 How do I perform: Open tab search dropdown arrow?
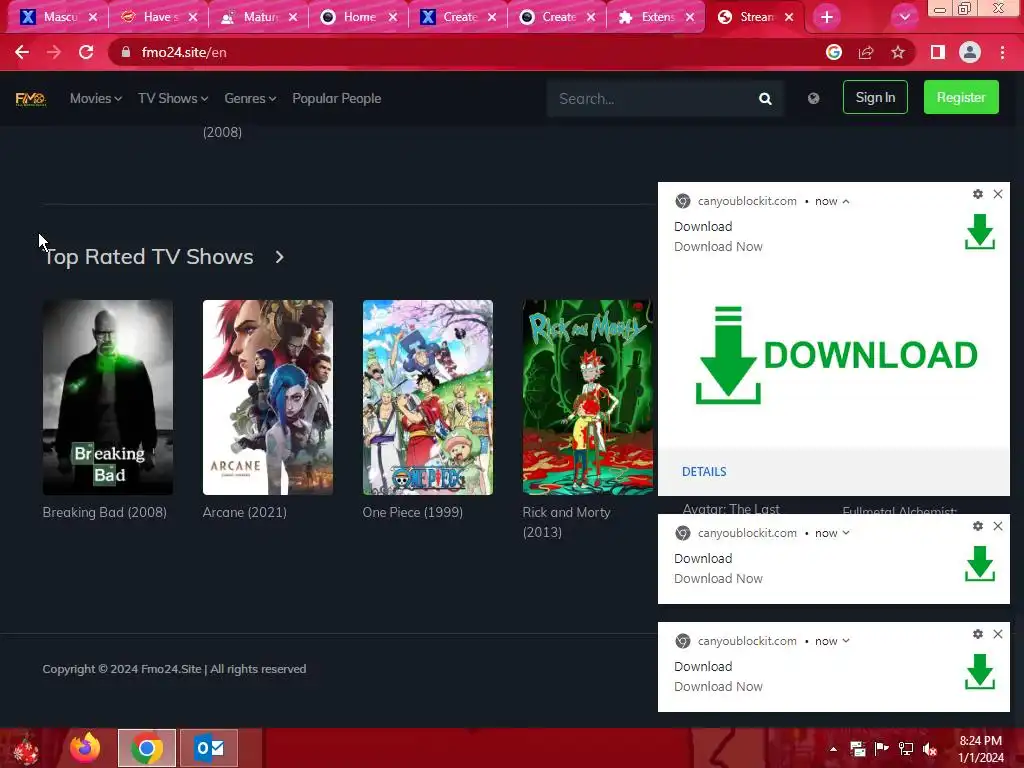904,17
